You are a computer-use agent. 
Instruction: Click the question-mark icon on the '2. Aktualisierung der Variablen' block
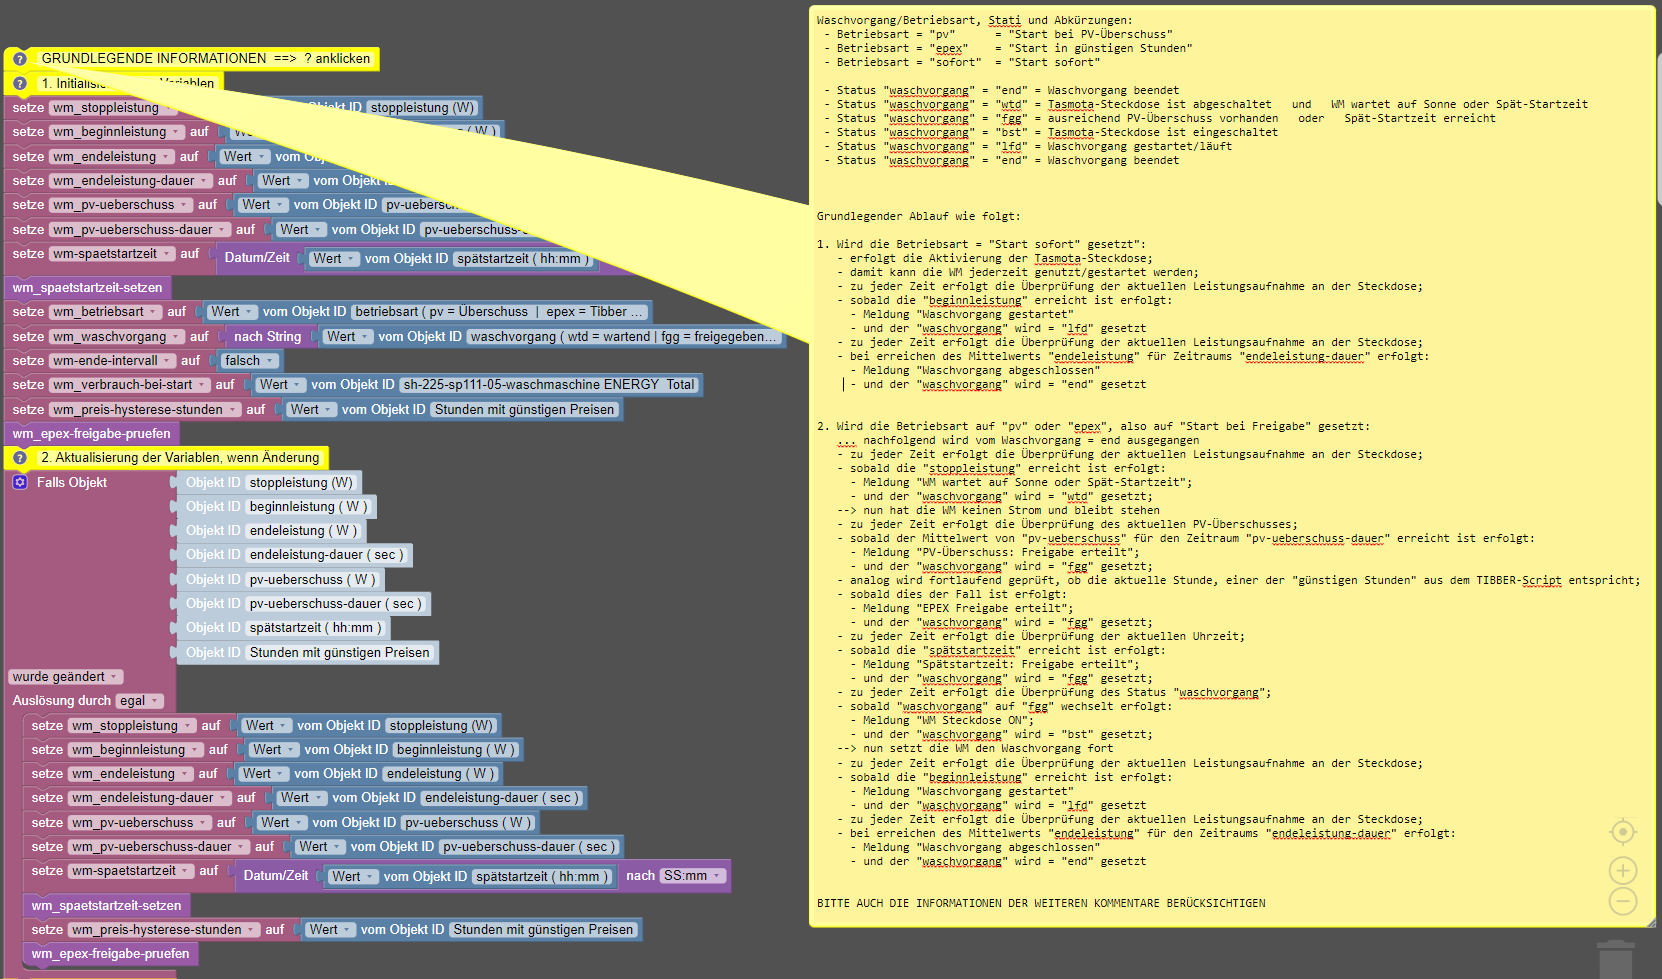coord(20,458)
